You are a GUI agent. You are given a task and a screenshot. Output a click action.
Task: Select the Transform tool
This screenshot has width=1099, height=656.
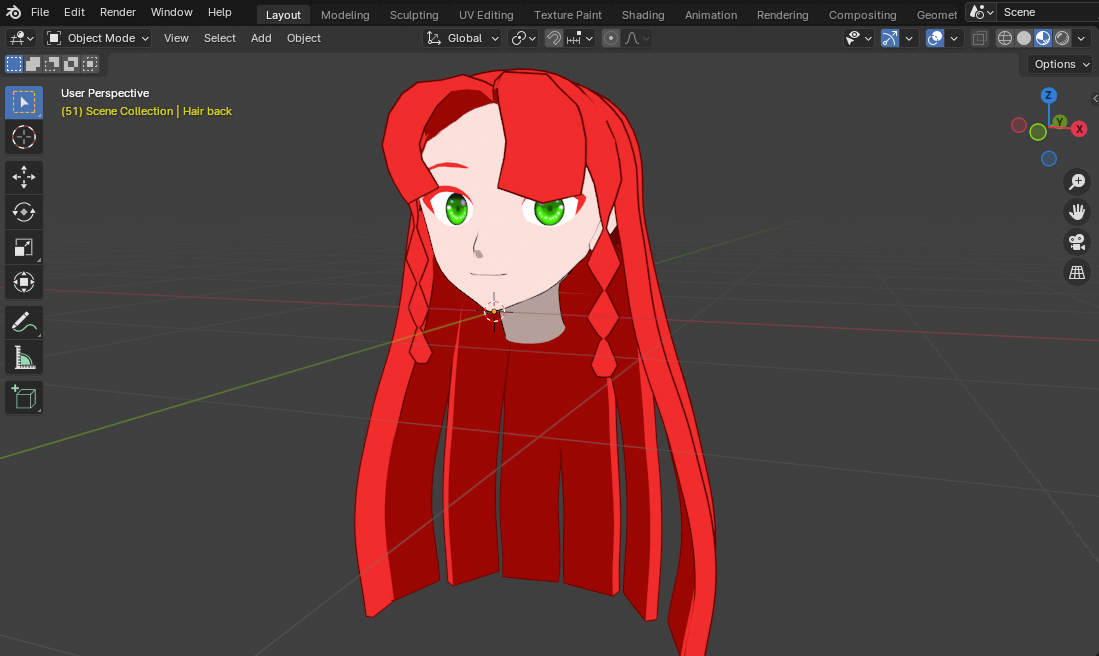(x=24, y=282)
